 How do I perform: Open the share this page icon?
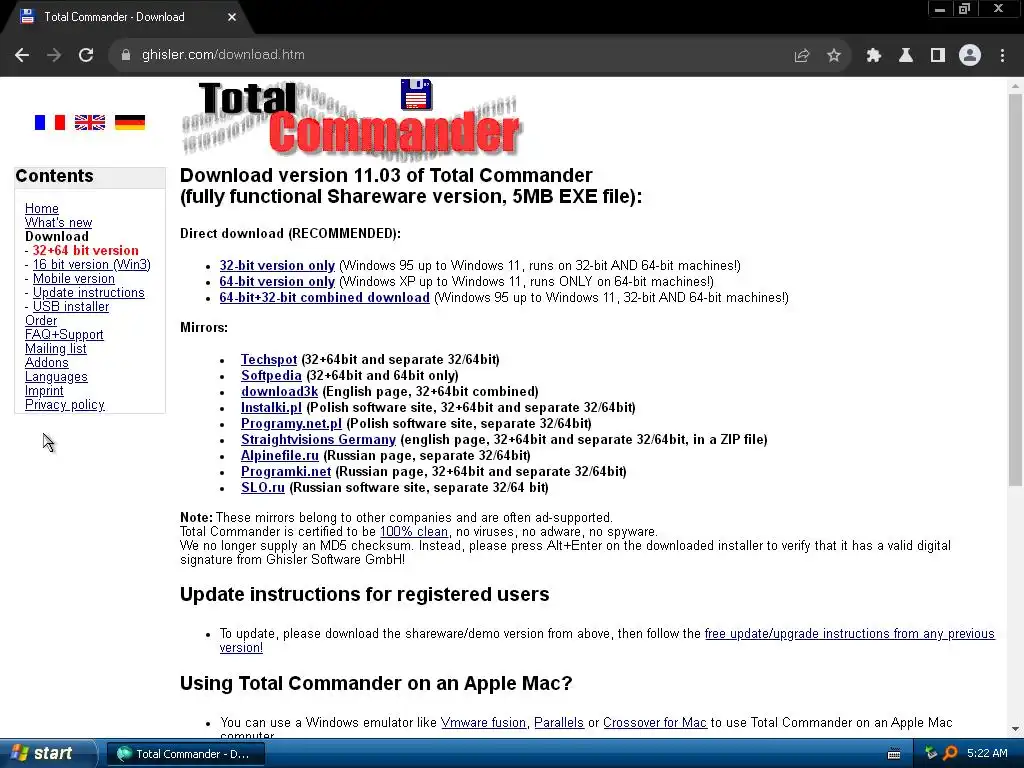[x=801, y=56]
